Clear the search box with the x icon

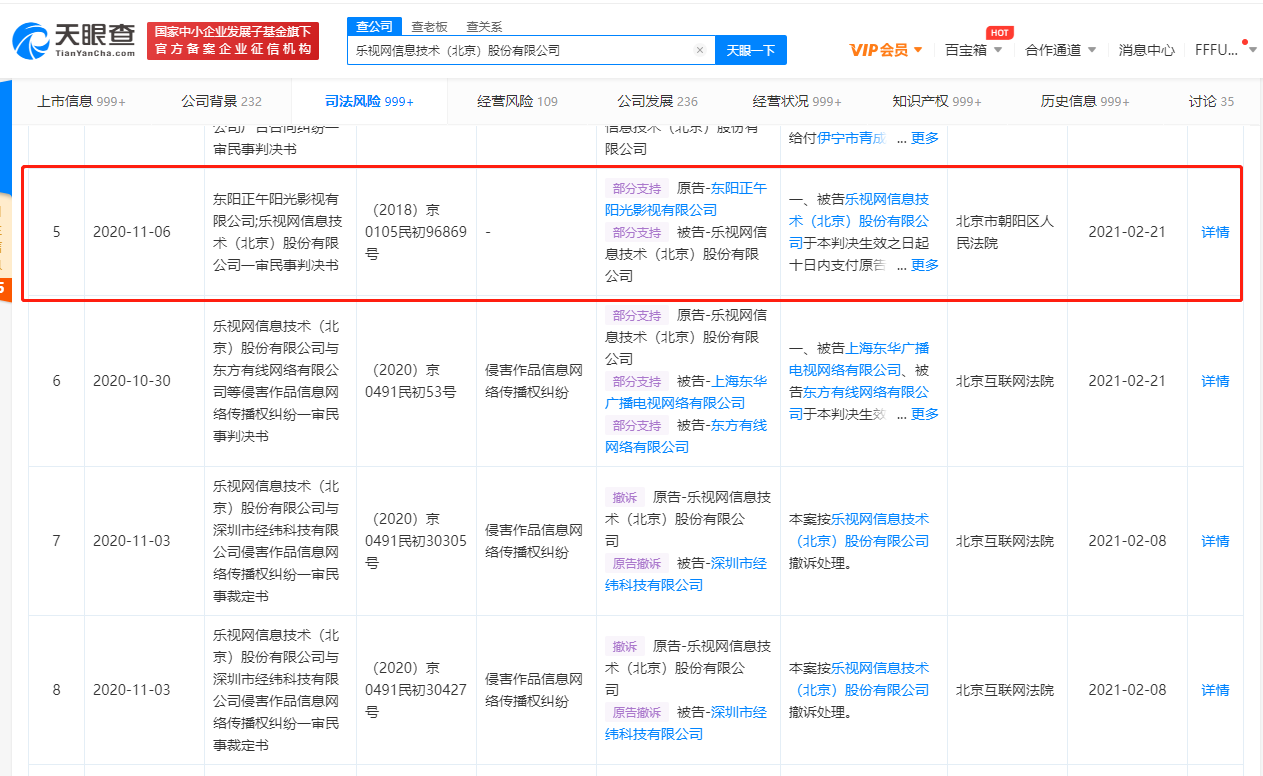pos(700,50)
